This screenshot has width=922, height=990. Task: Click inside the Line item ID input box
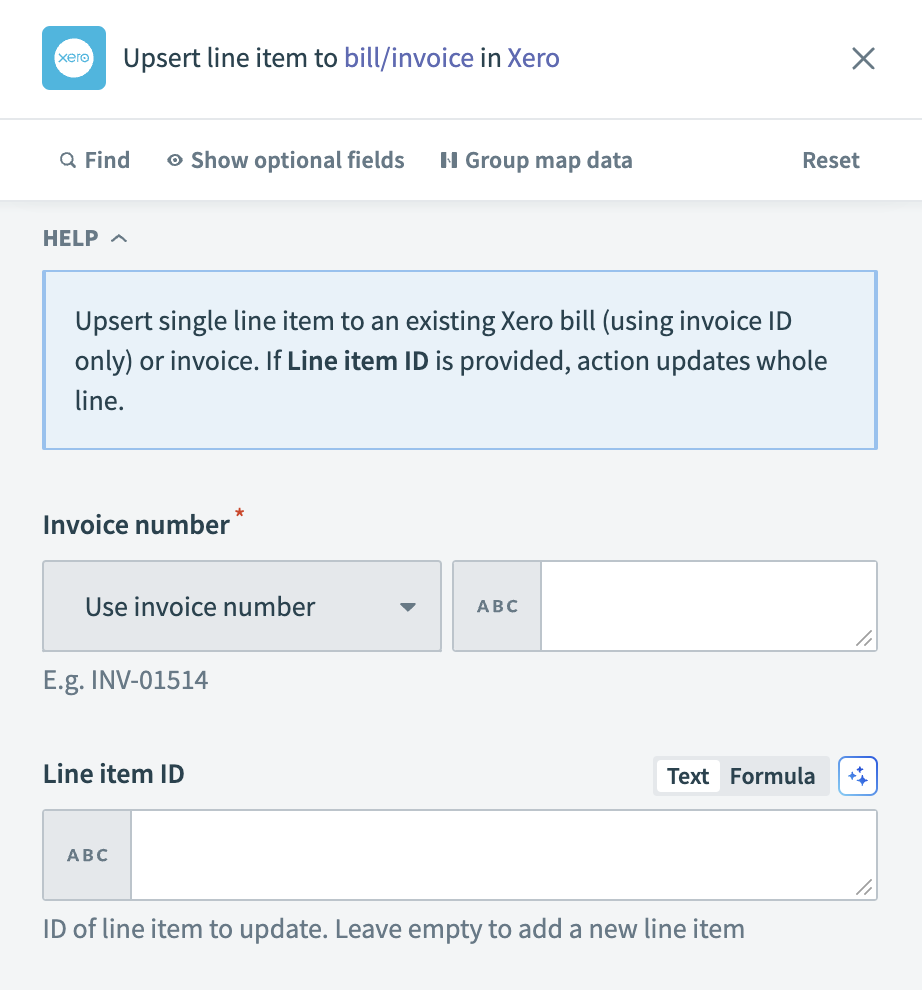(x=500, y=855)
